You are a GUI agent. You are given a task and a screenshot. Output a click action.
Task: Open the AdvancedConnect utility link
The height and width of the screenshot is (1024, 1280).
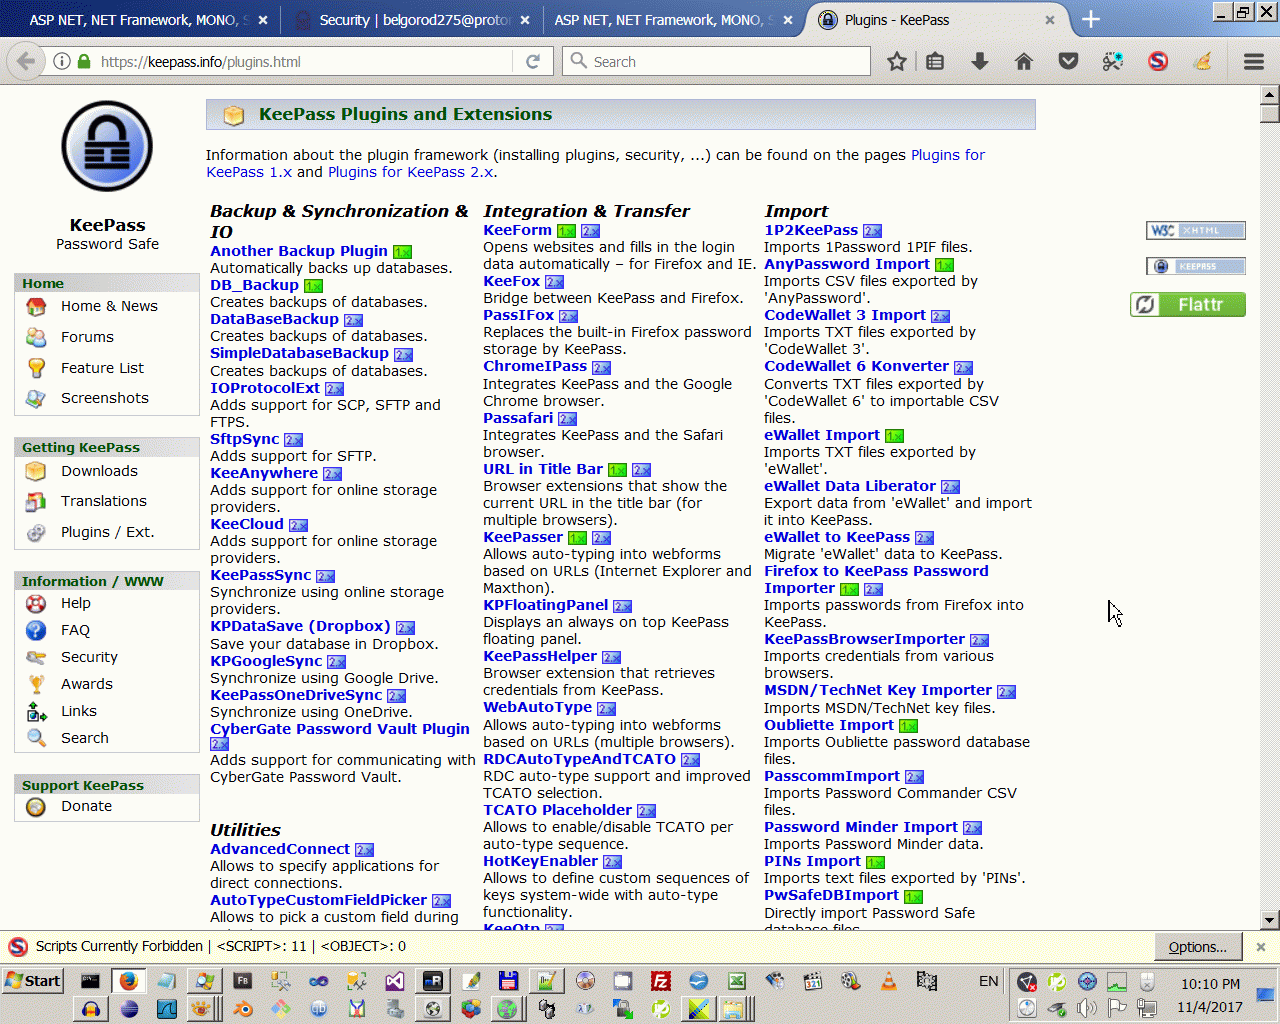coord(280,849)
